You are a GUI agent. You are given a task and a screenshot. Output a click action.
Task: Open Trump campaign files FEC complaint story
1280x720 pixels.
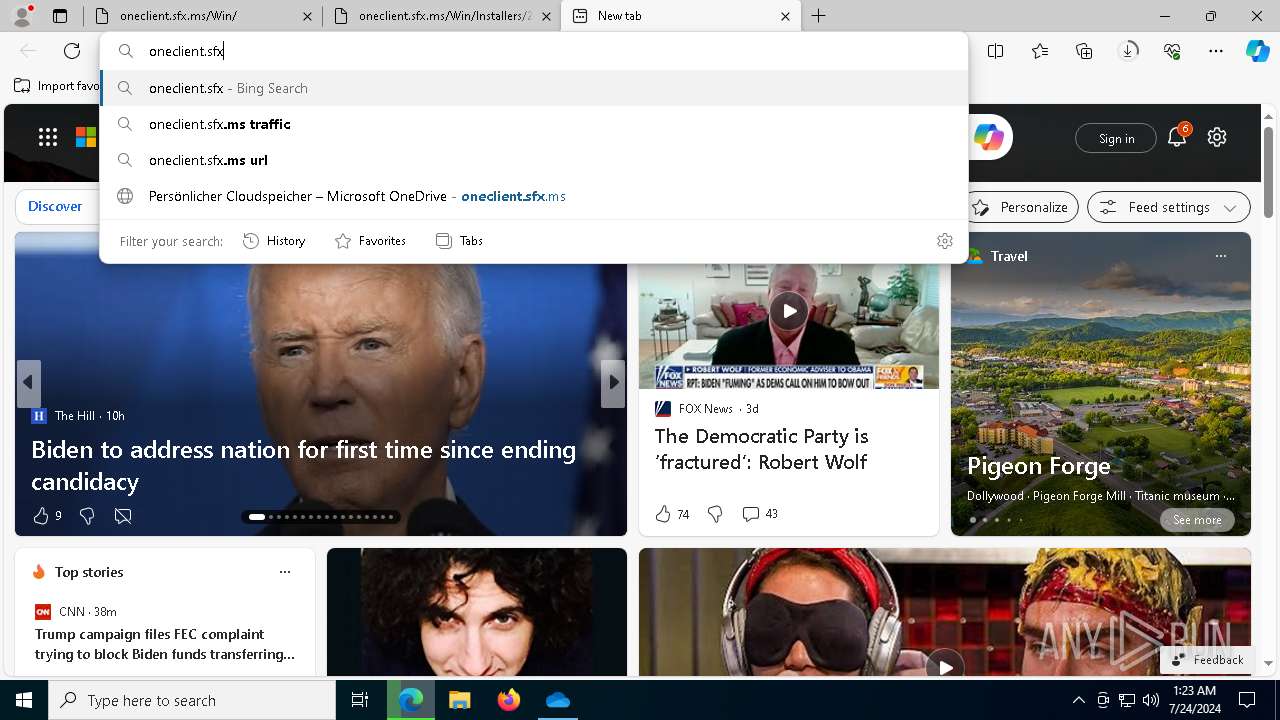[x=165, y=644]
